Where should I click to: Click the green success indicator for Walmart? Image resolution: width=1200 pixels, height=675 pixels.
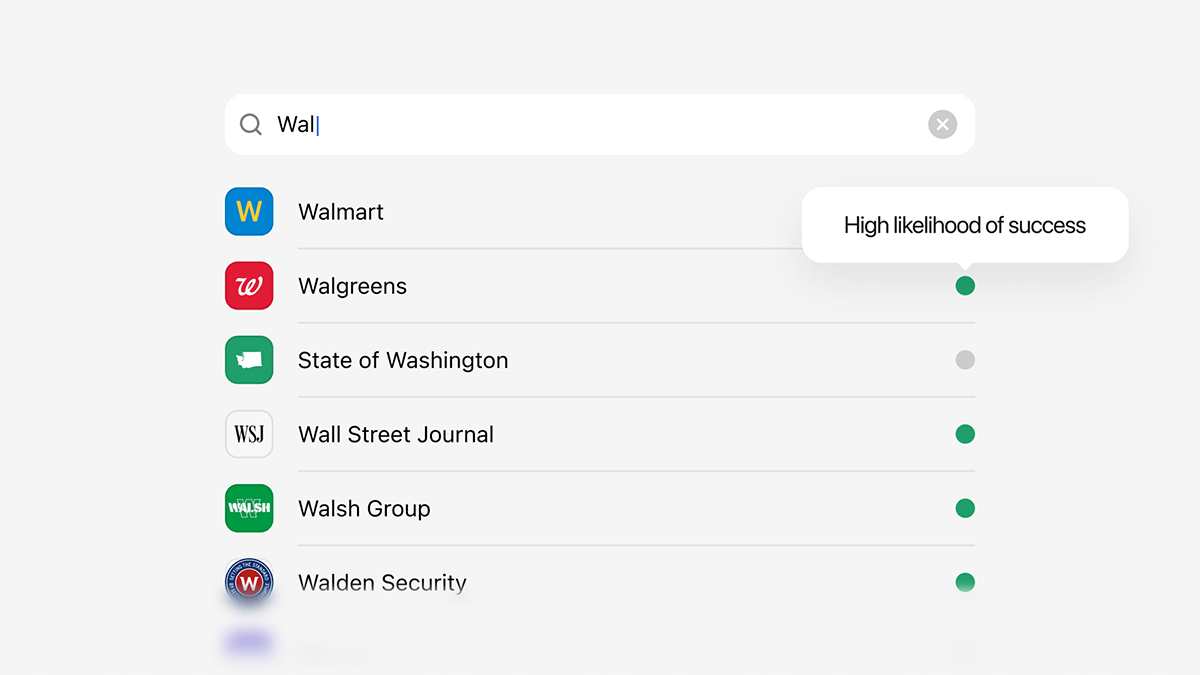tap(965, 211)
